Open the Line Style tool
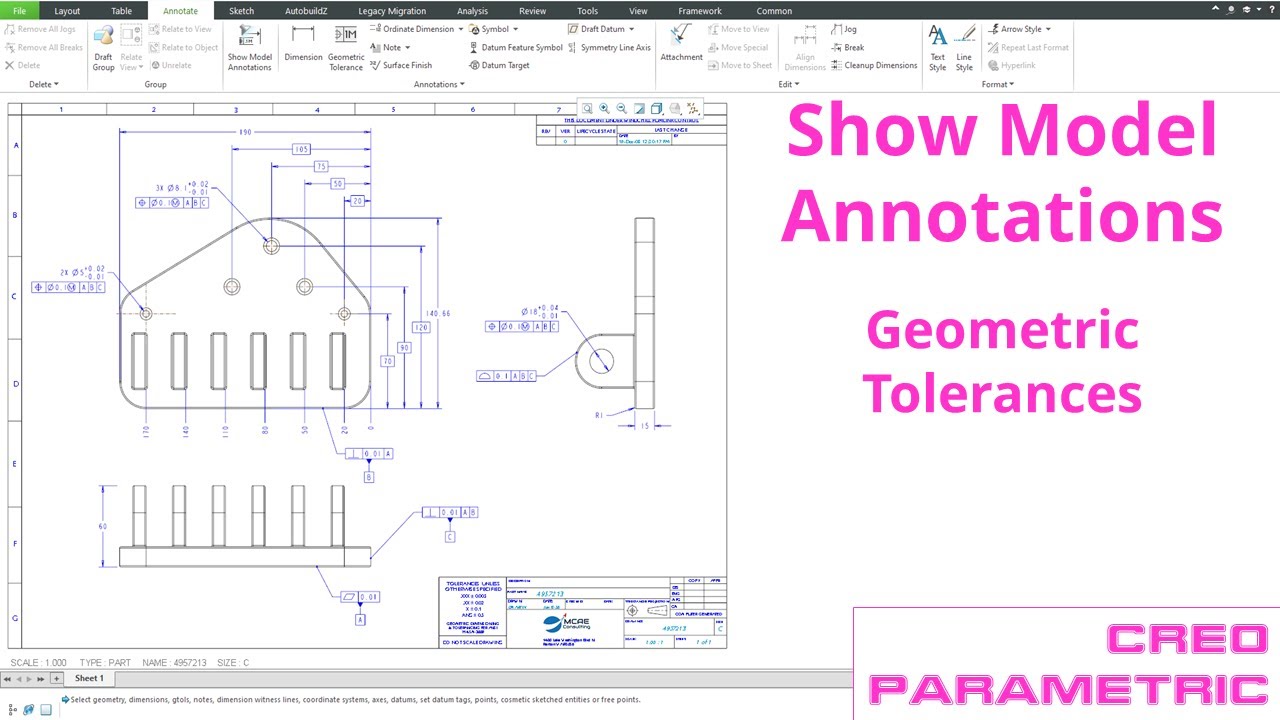The width and height of the screenshot is (1280, 720). click(964, 47)
